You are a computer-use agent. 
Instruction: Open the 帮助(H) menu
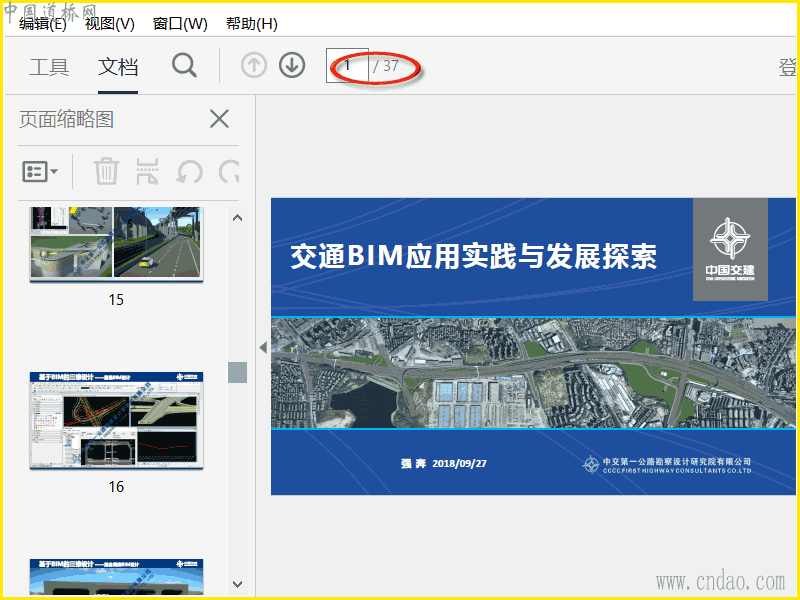click(252, 24)
